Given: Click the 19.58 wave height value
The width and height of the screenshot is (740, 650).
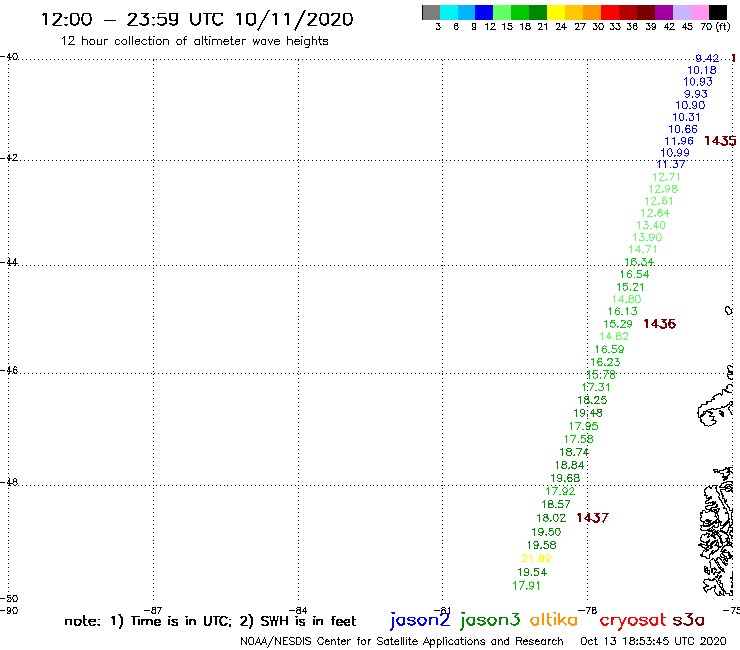Looking at the screenshot, I should [541, 545].
